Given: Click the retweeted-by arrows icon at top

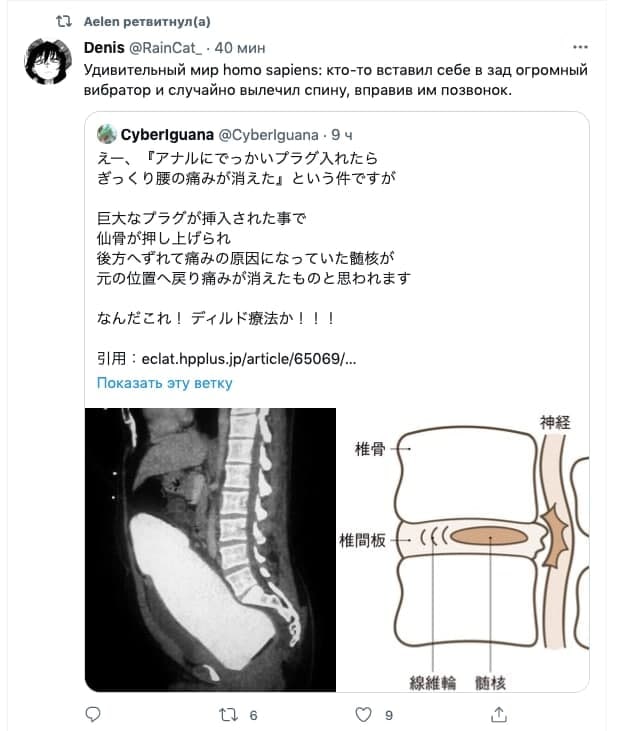Looking at the screenshot, I should click(x=63, y=21).
